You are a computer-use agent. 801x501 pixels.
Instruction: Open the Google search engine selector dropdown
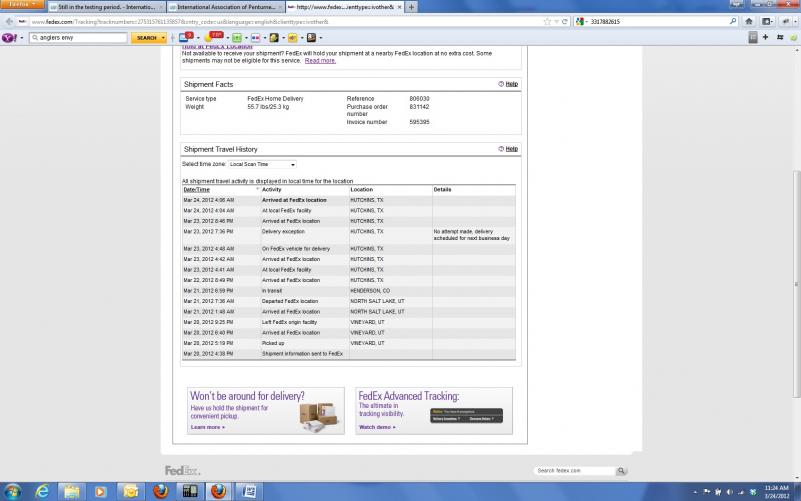coord(581,21)
